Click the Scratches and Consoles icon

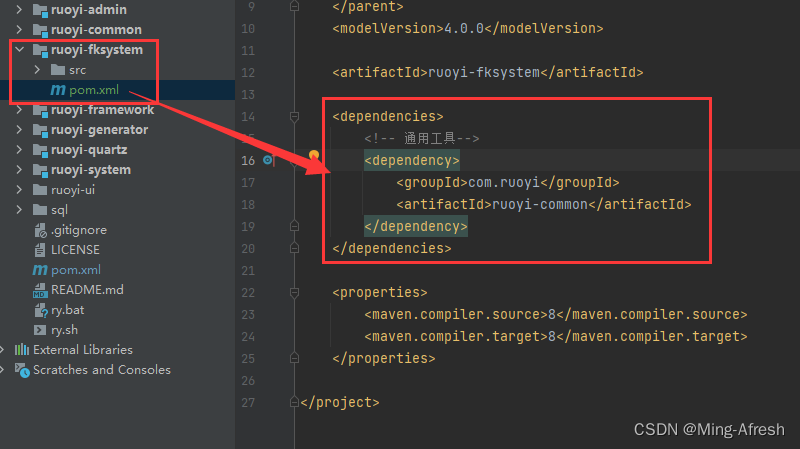coord(22,370)
